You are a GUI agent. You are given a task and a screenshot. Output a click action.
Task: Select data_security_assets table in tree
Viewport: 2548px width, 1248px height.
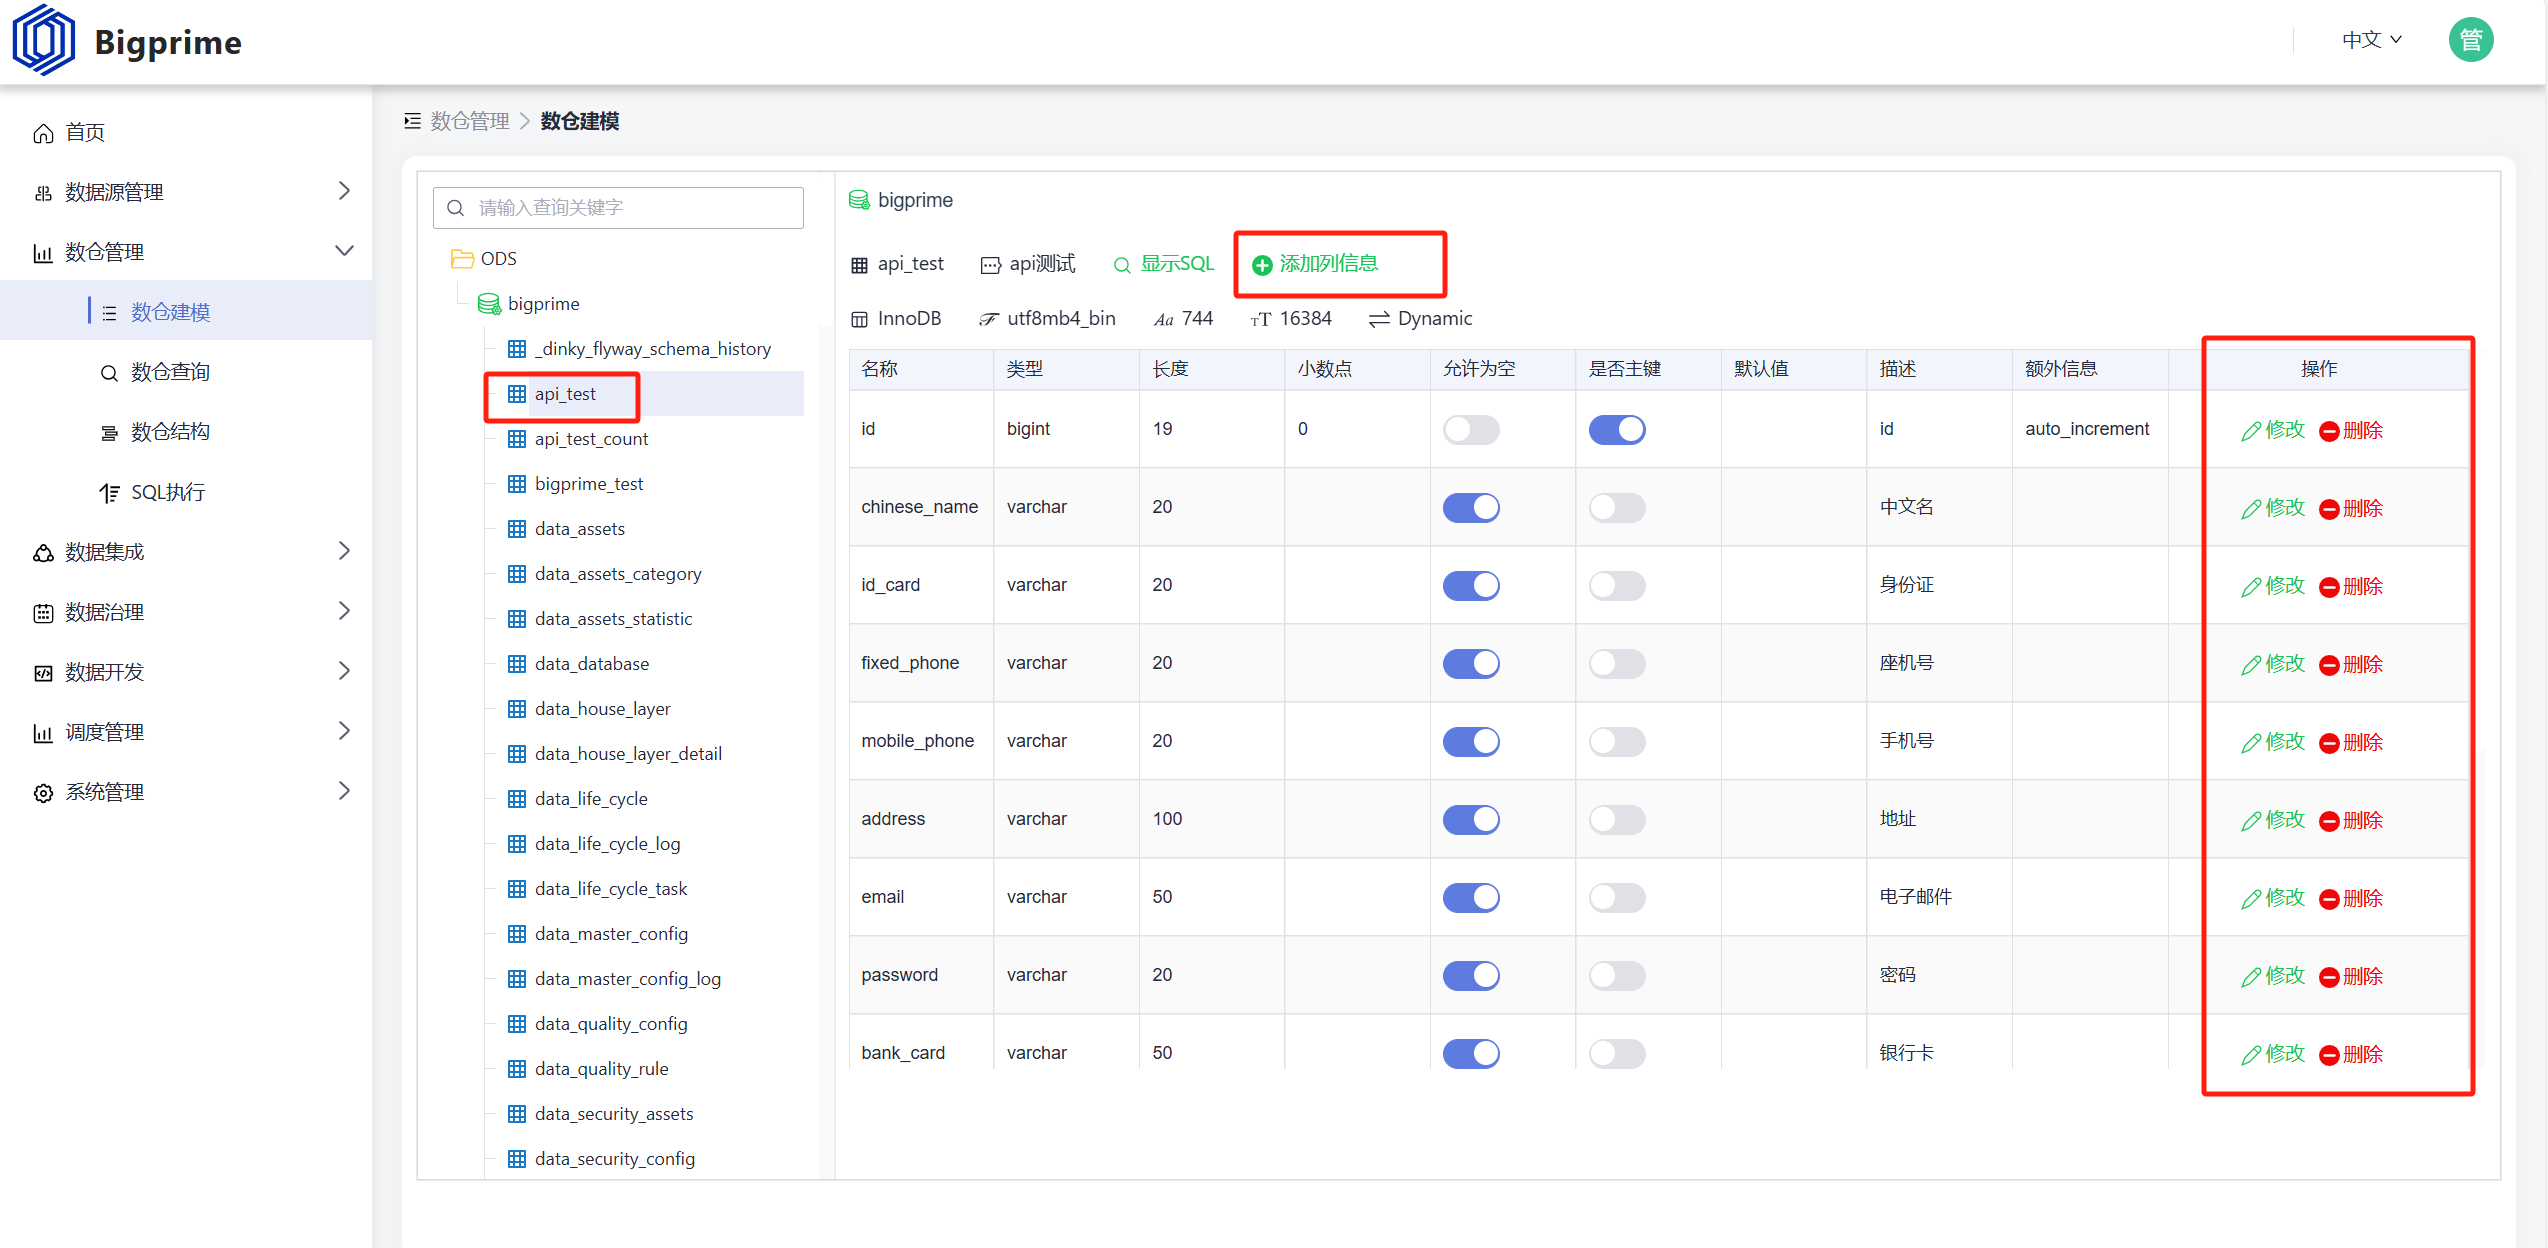(x=614, y=1114)
